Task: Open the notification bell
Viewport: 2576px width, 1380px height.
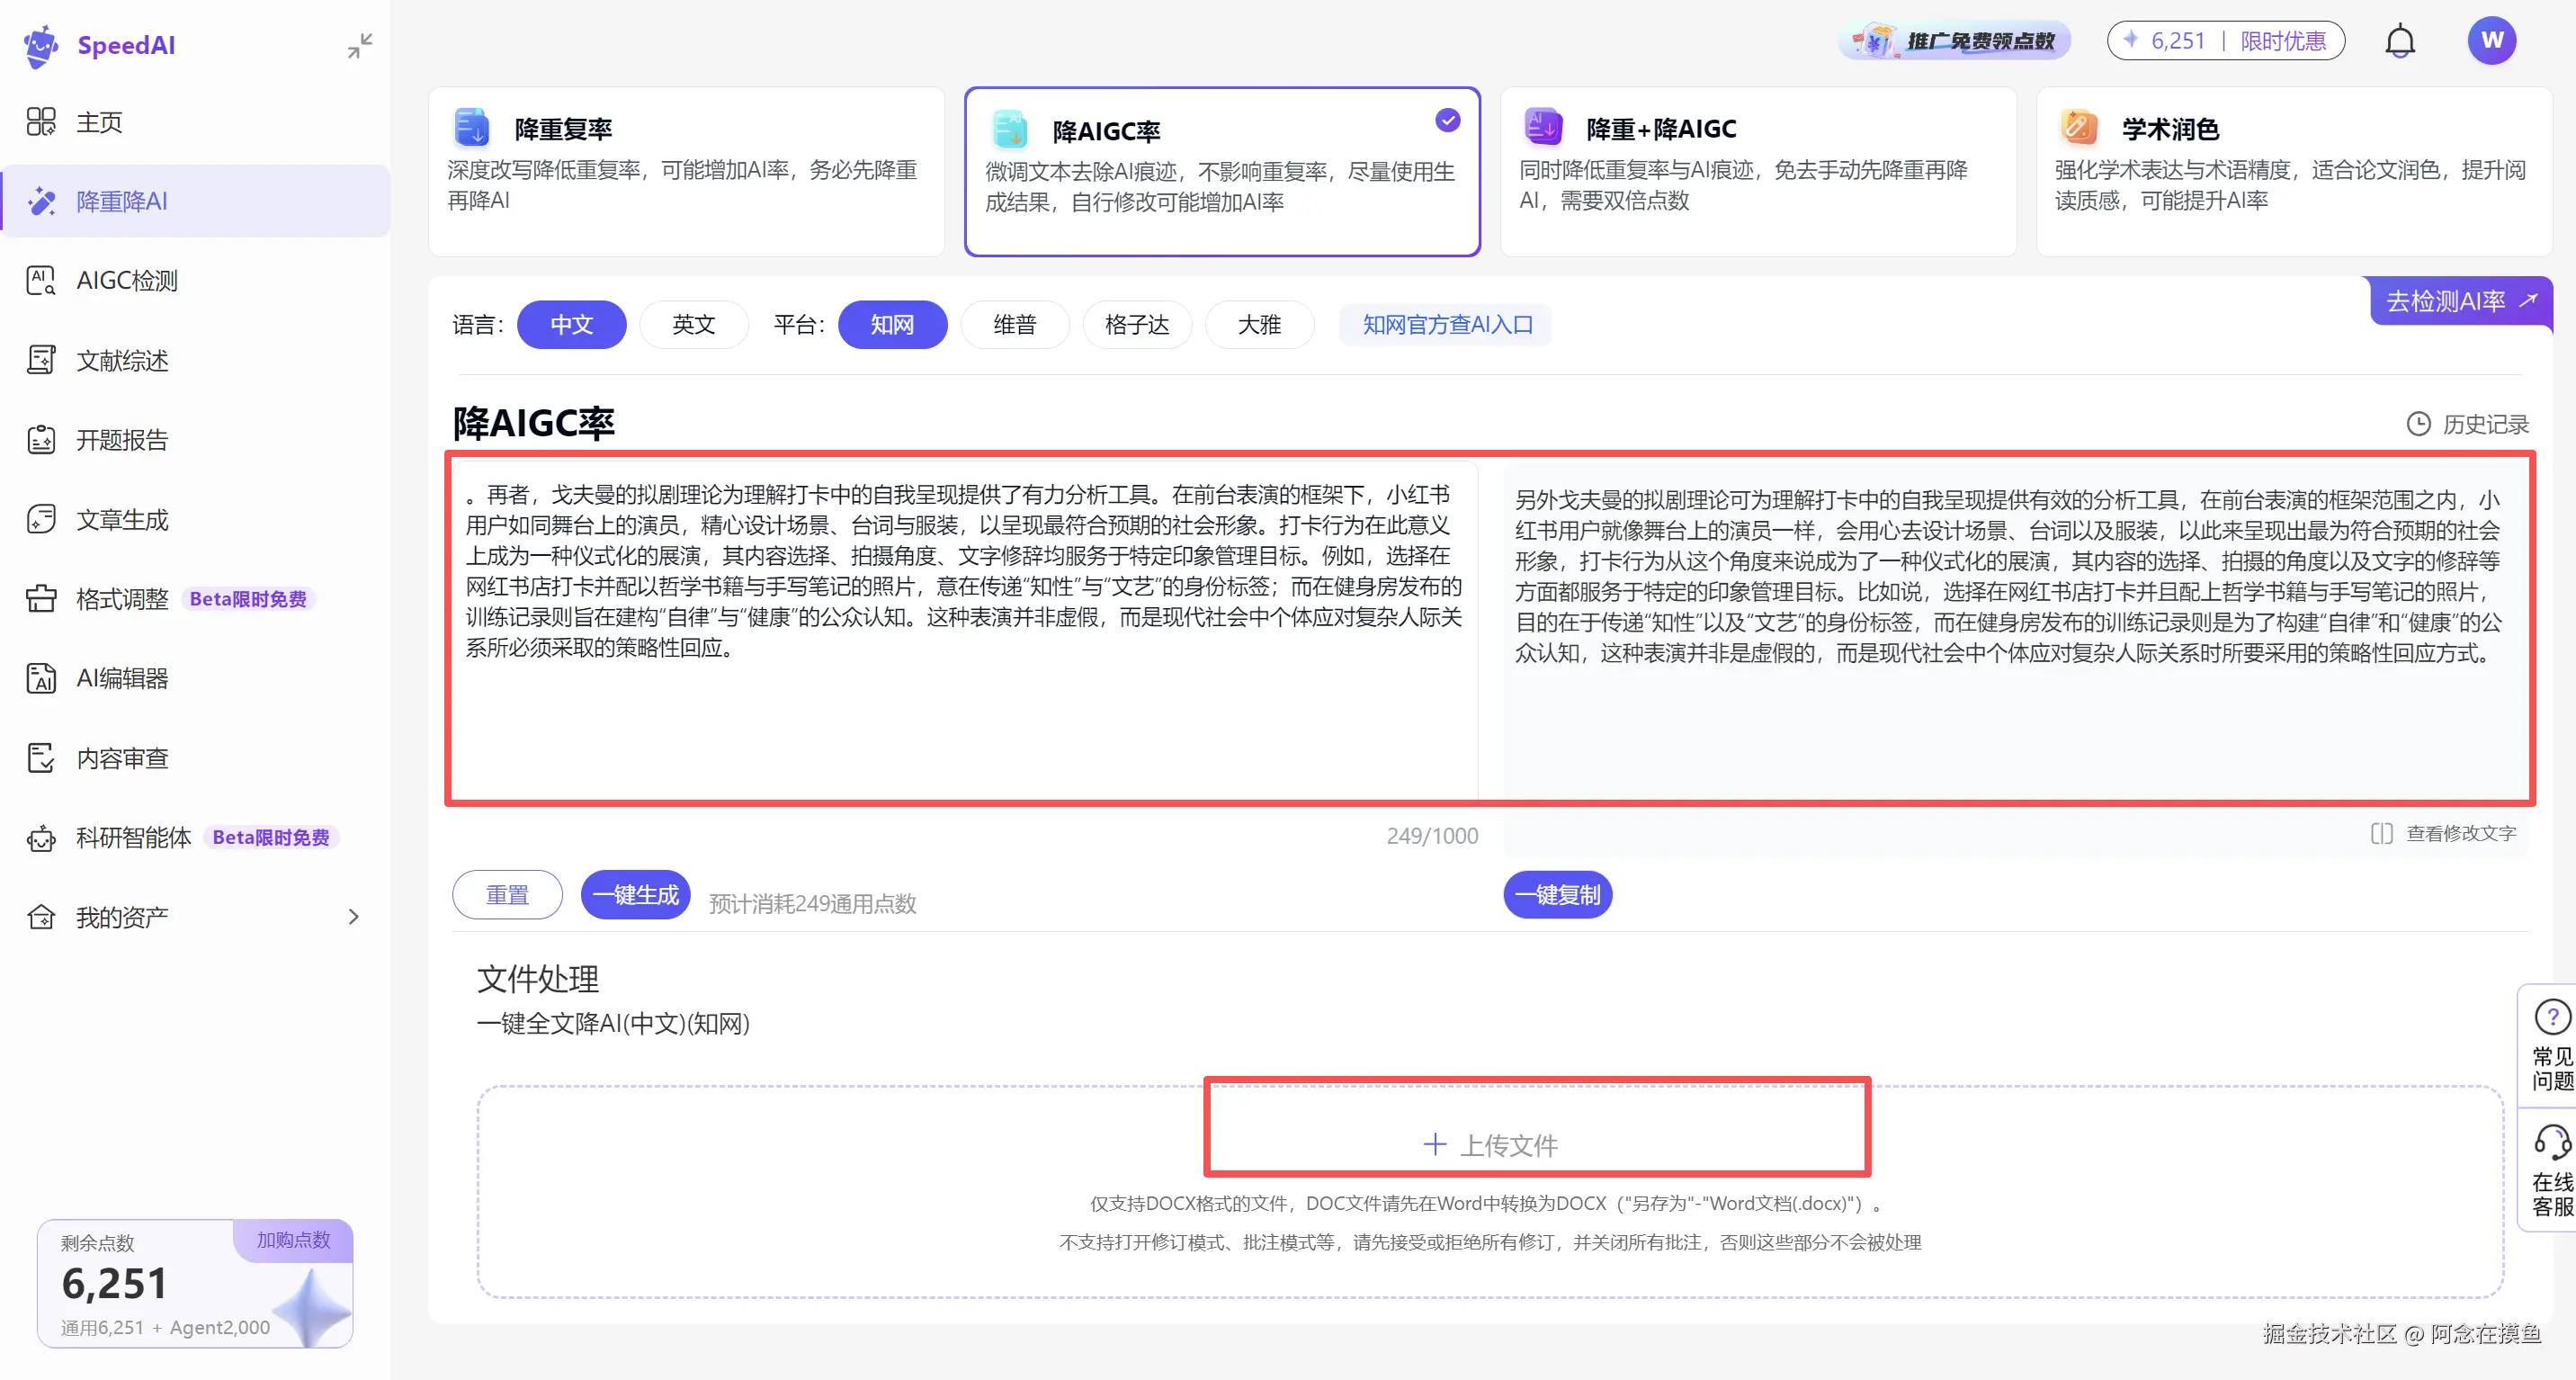Action: [x=2399, y=42]
